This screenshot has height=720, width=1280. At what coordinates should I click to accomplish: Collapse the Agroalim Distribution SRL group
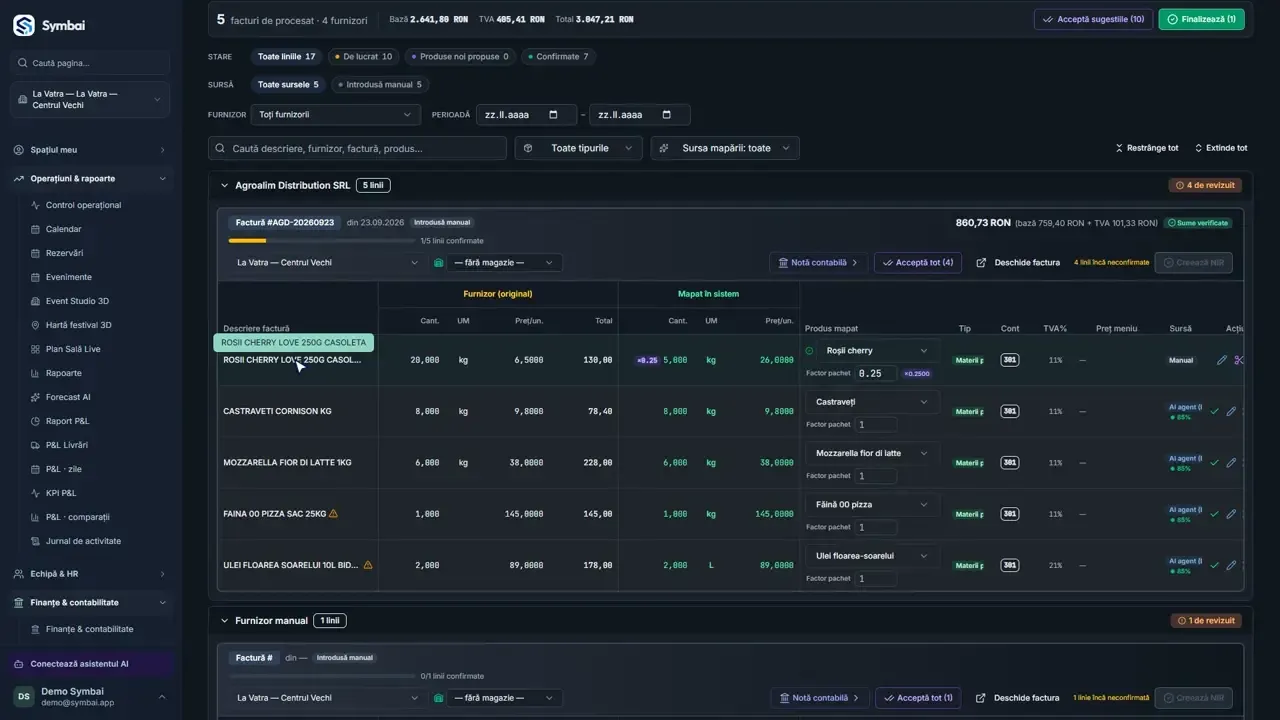pyautogui.click(x=225, y=185)
